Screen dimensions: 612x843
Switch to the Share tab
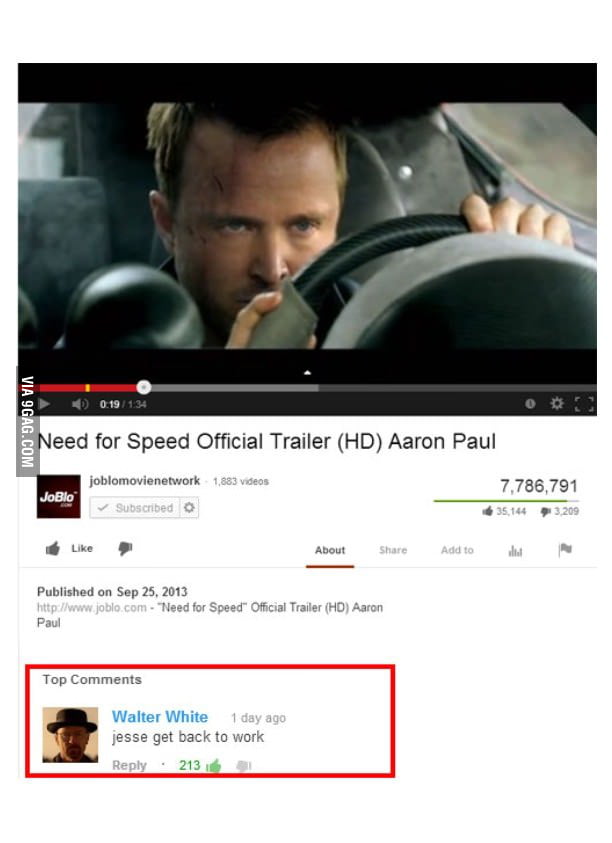(x=393, y=550)
